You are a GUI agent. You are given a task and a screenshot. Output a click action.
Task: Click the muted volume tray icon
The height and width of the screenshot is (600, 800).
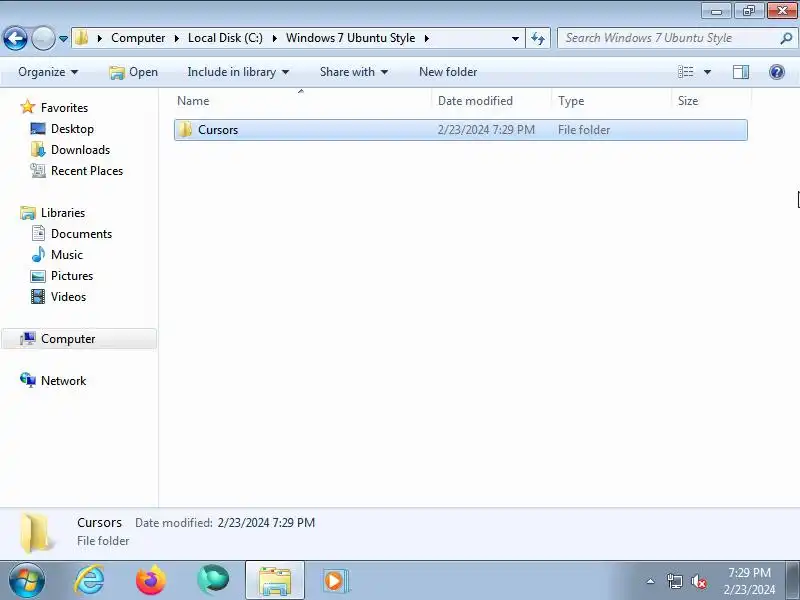pos(698,581)
